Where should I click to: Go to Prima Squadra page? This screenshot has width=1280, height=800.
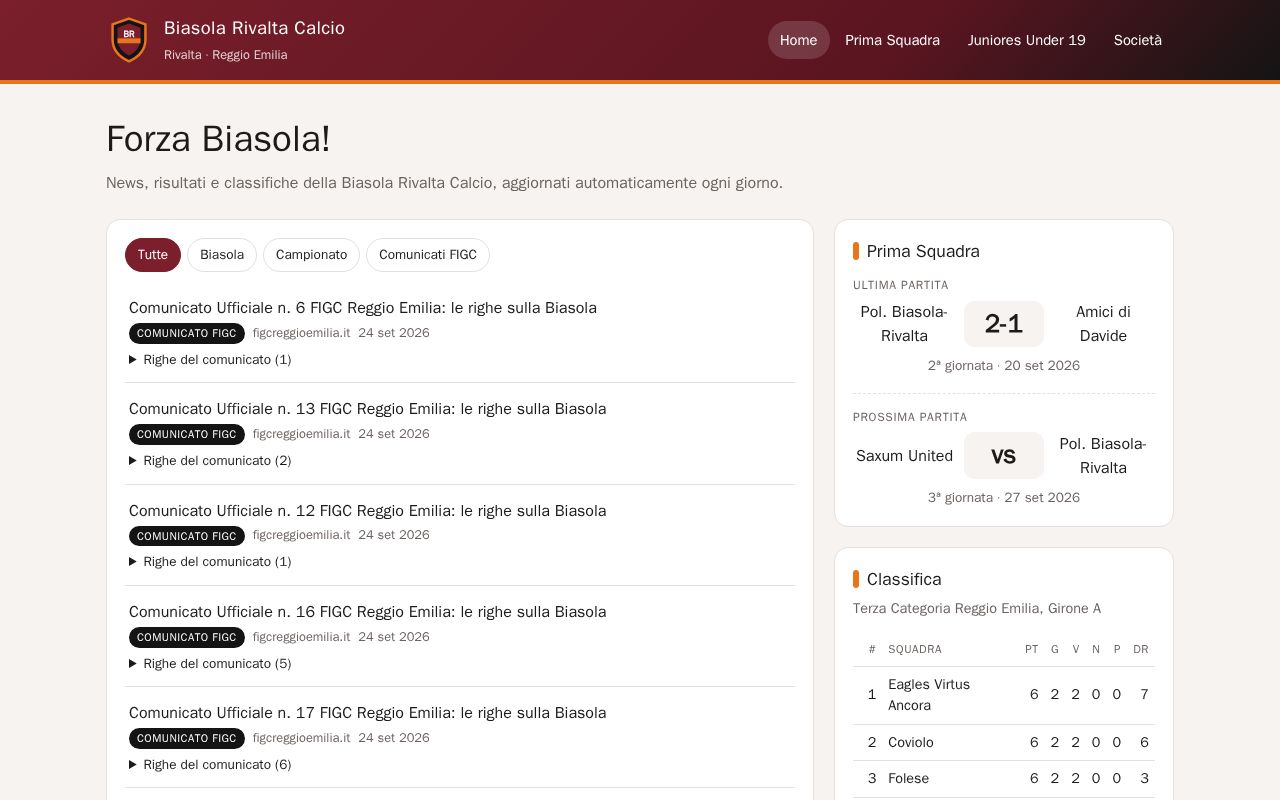892,40
